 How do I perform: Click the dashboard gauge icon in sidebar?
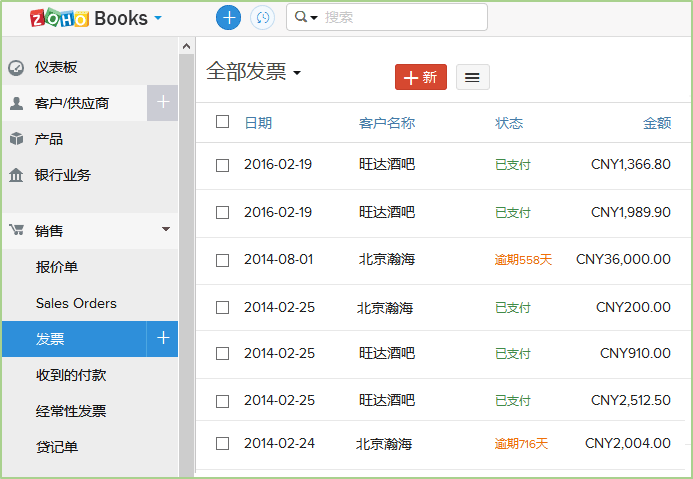(x=16, y=68)
